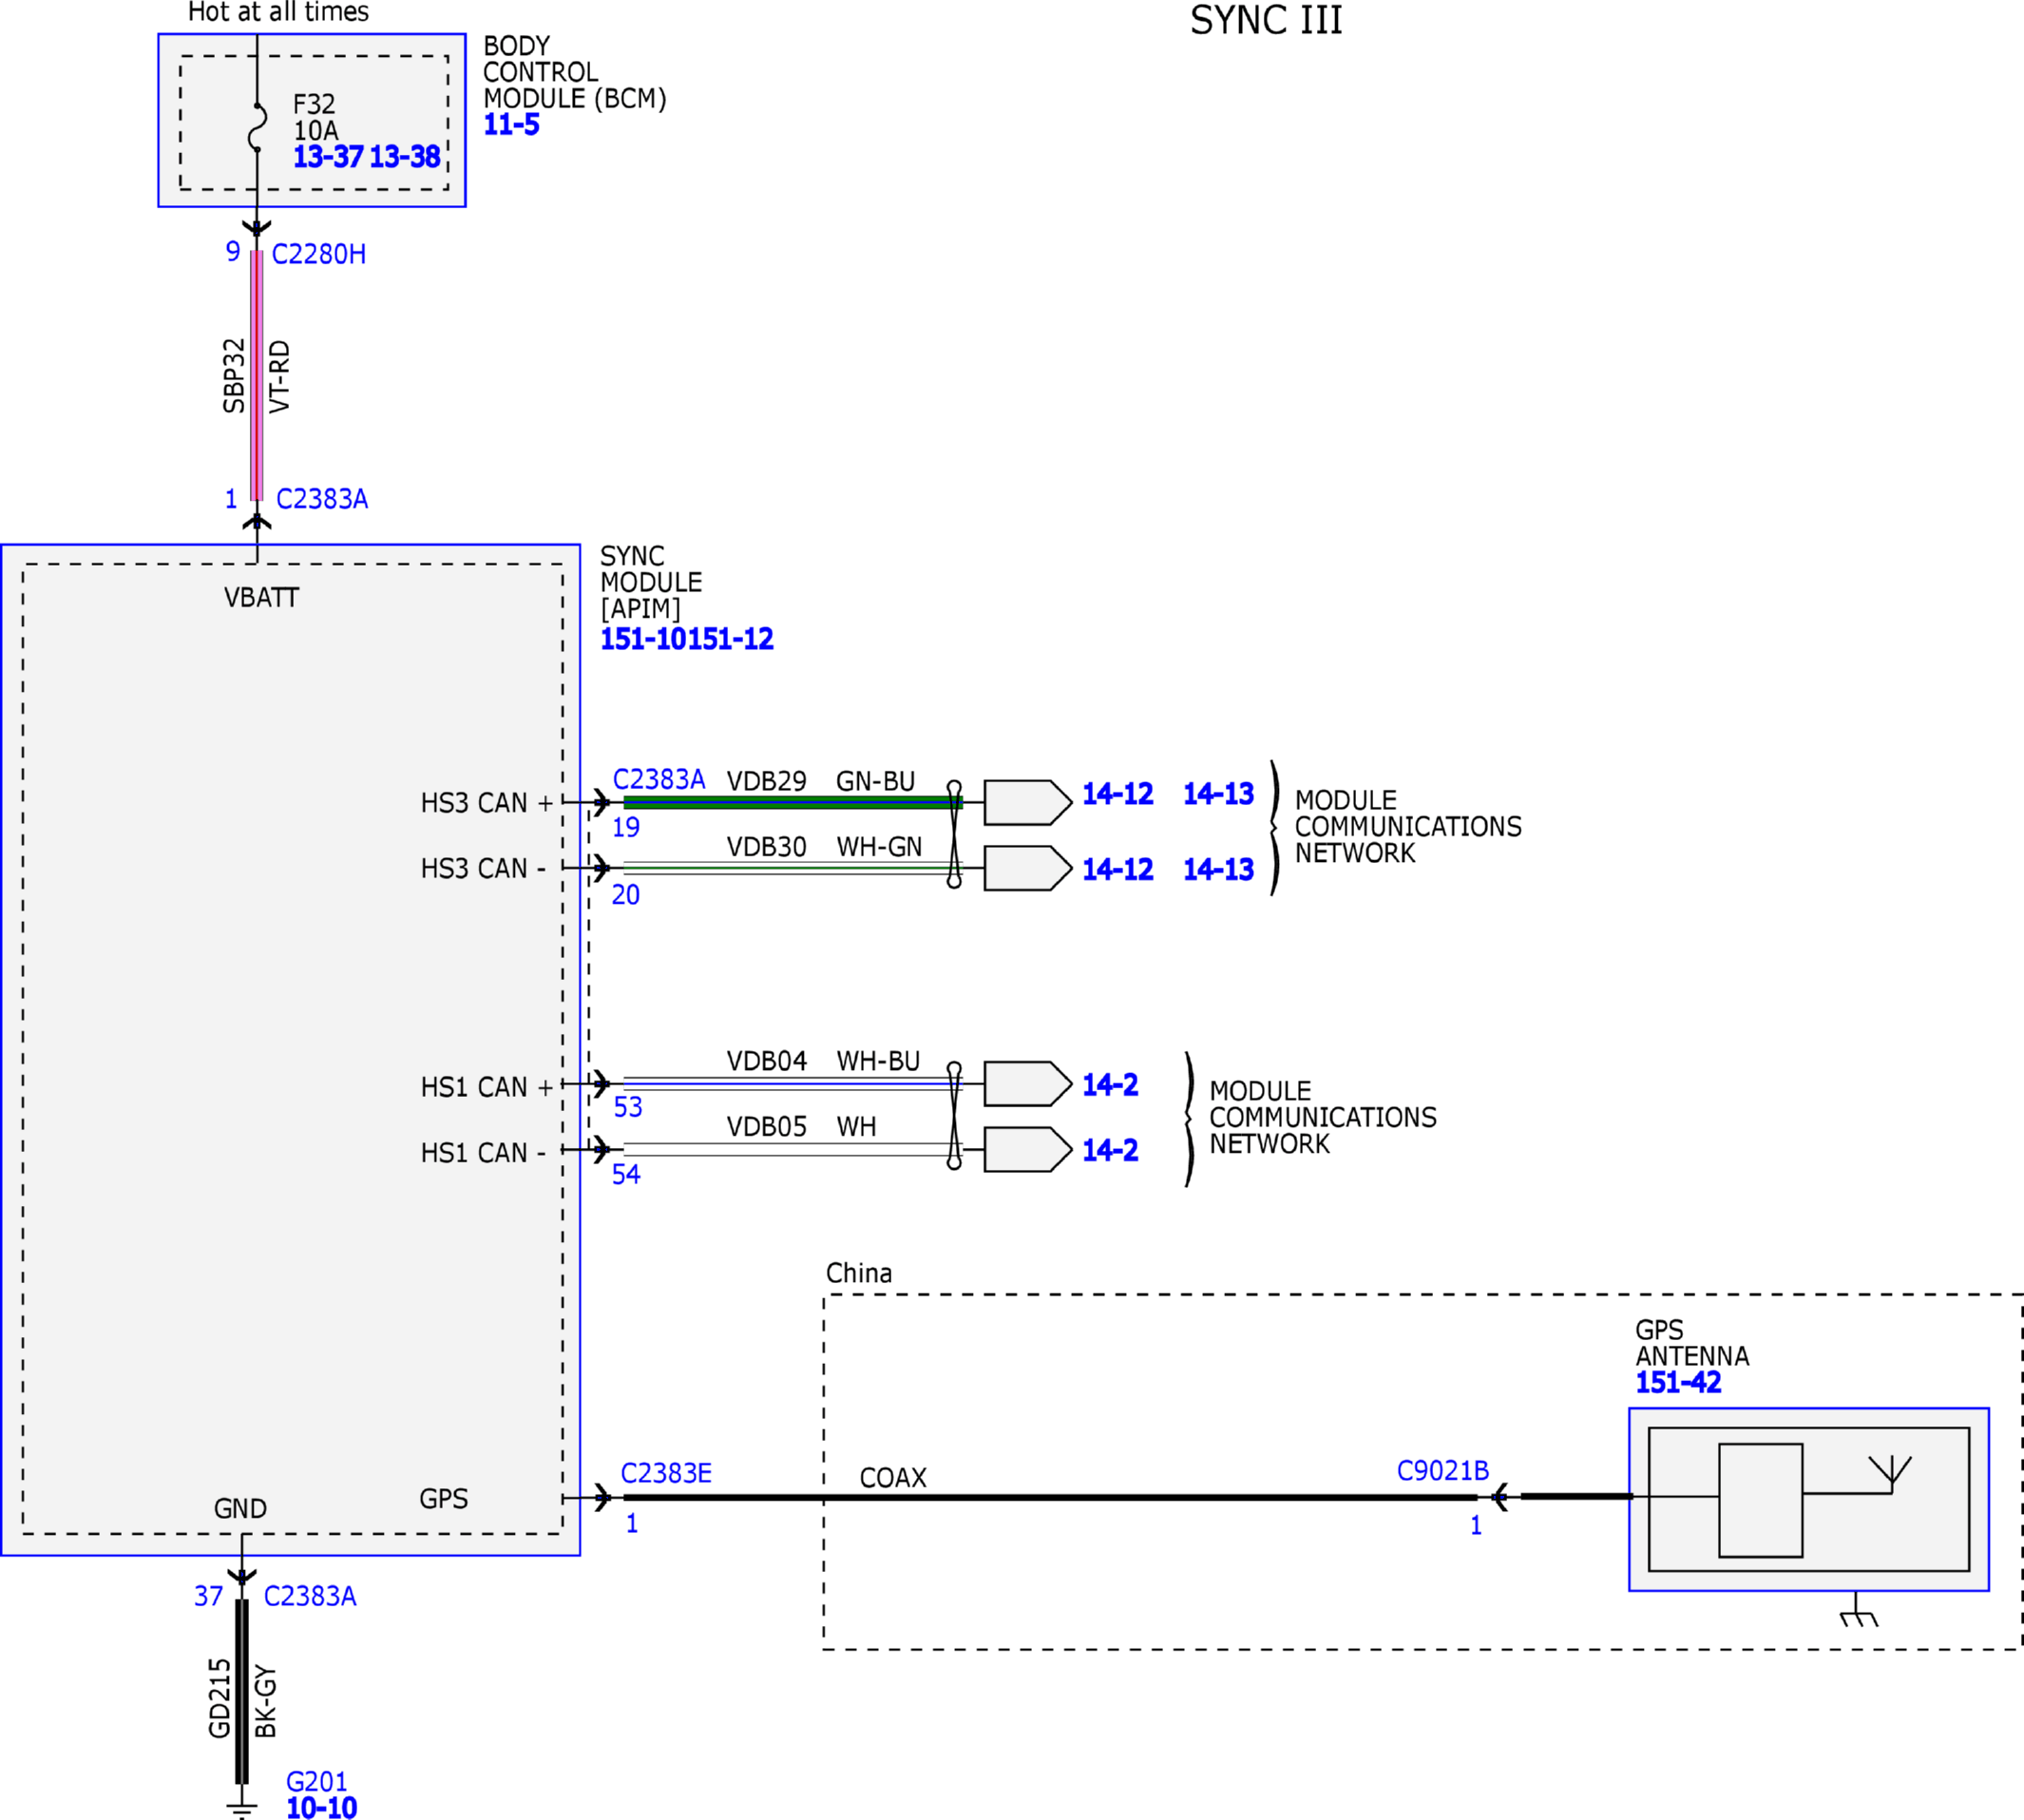Click pin number 53 on HS1 CAN +

tap(628, 1107)
